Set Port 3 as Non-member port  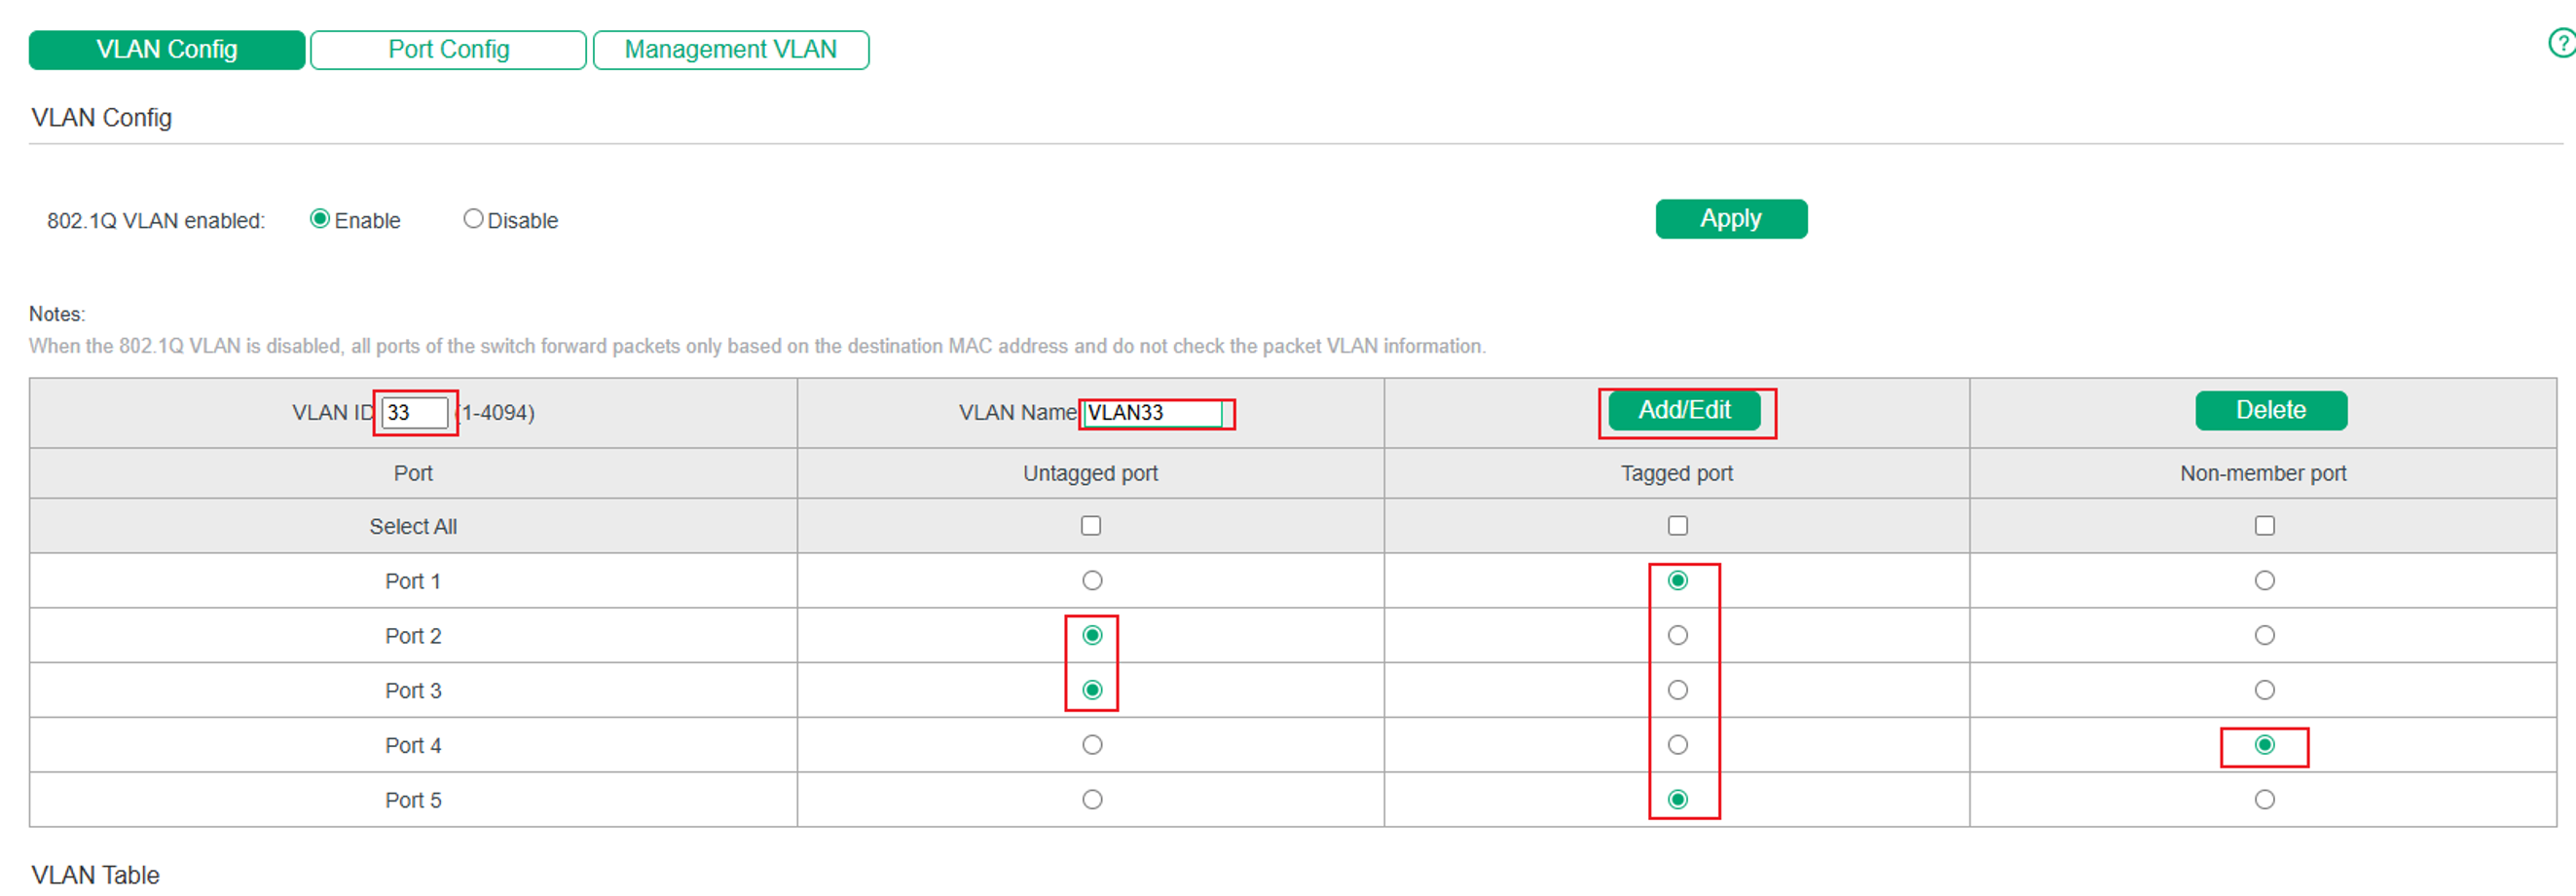2265,691
